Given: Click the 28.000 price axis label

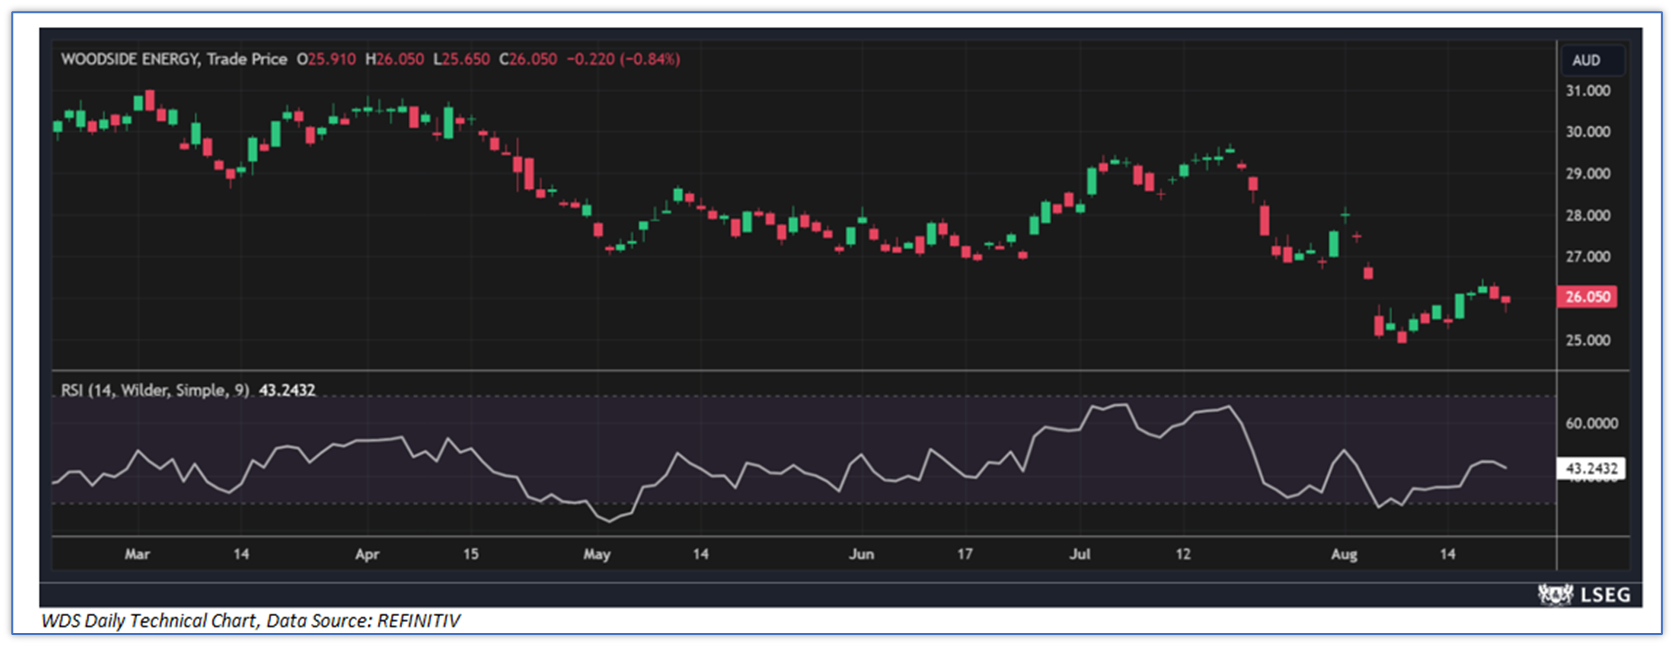Looking at the screenshot, I should [1588, 215].
